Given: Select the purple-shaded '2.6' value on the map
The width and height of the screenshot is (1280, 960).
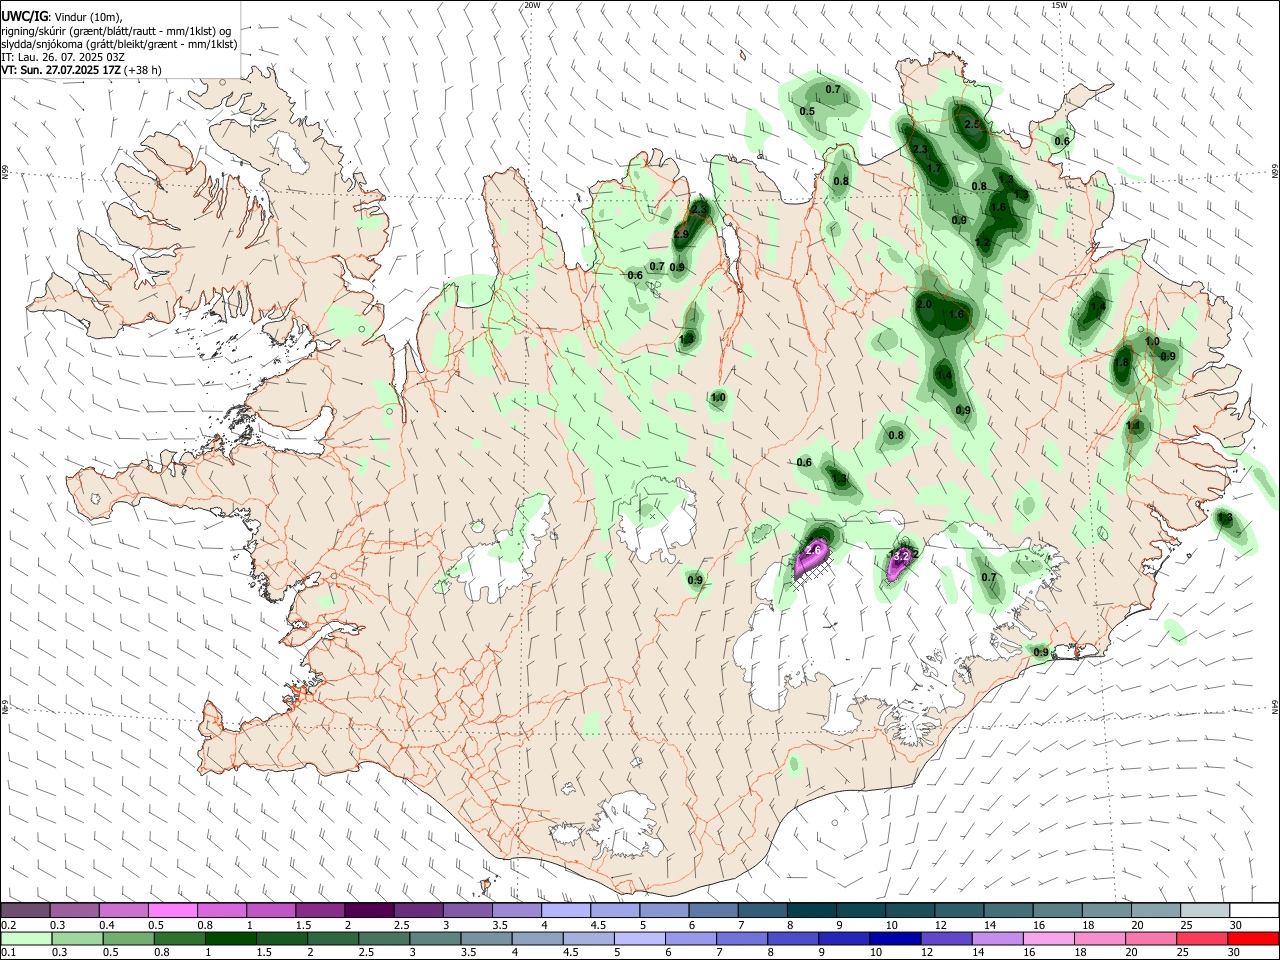Looking at the screenshot, I should [x=813, y=550].
